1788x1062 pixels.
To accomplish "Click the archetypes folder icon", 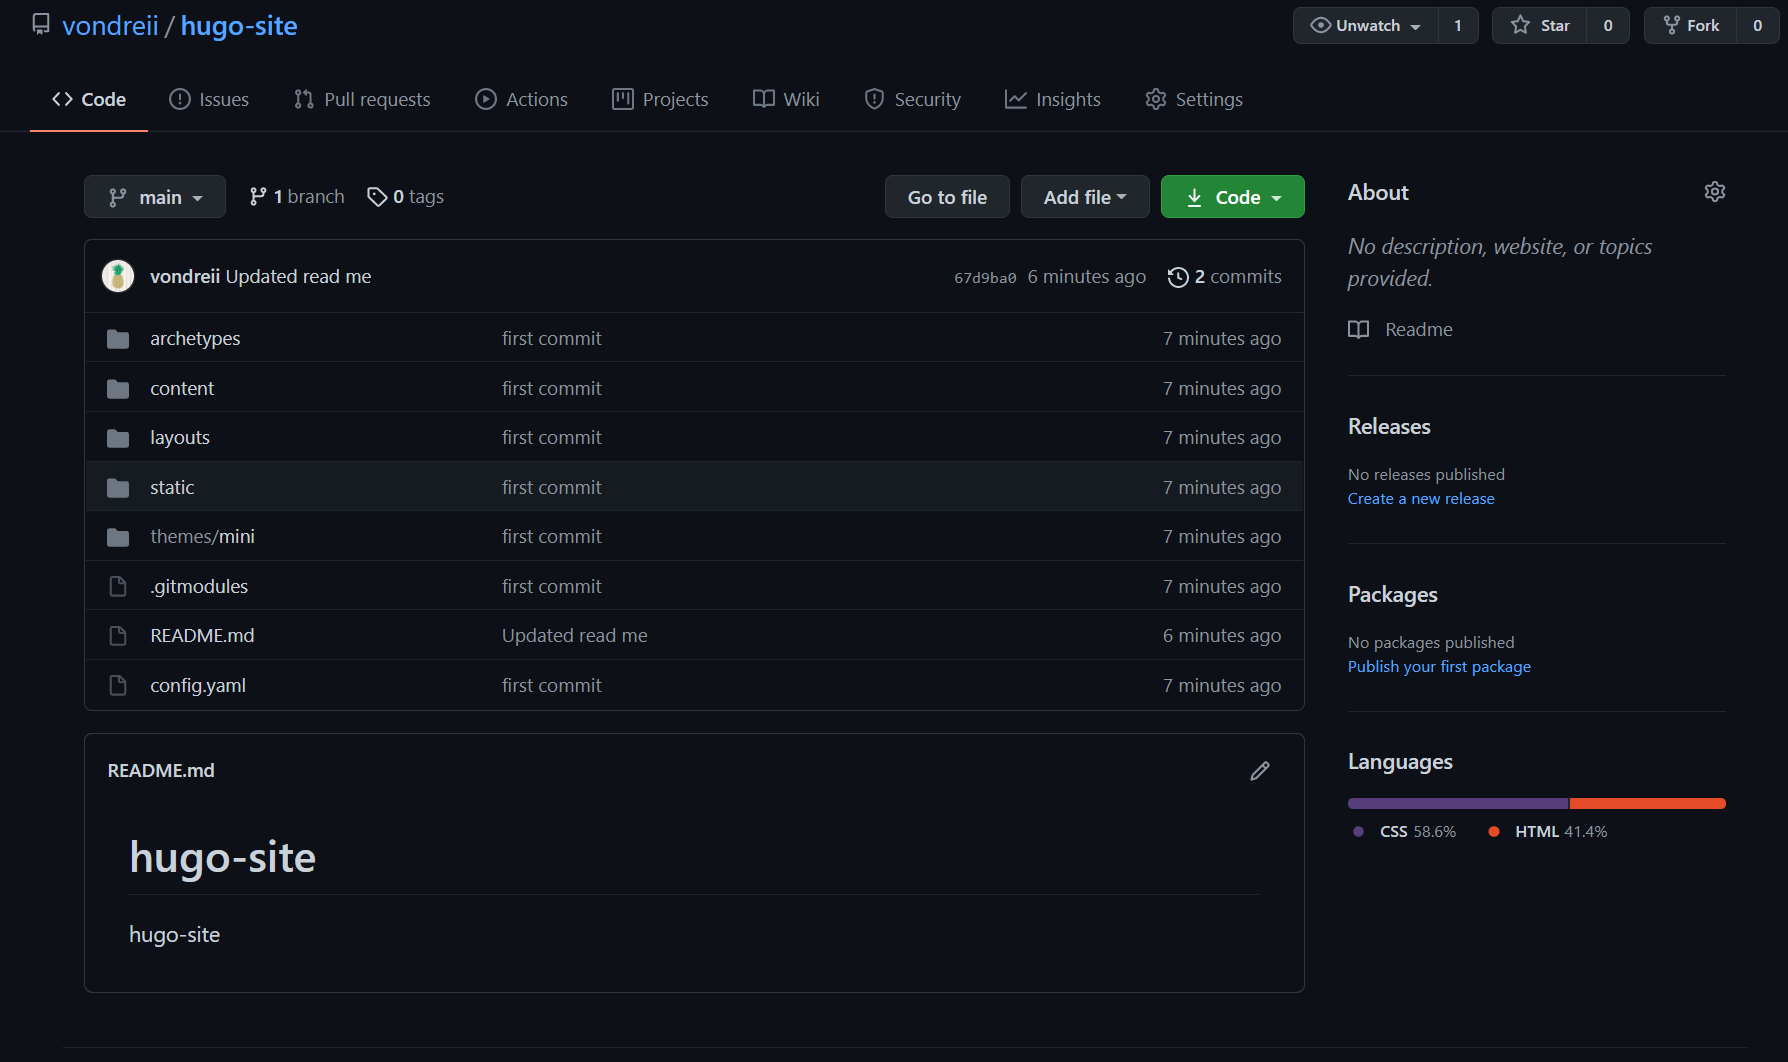I will (117, 338).
